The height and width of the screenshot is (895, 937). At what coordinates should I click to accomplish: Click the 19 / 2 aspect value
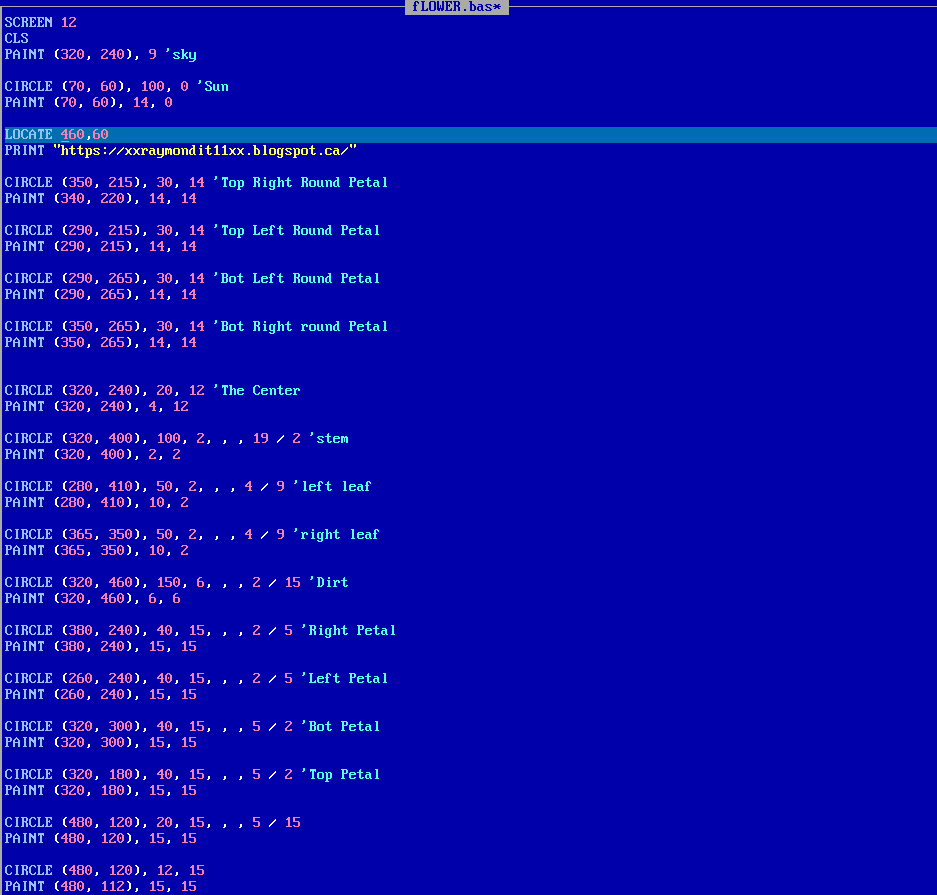[x=277, y=438]
